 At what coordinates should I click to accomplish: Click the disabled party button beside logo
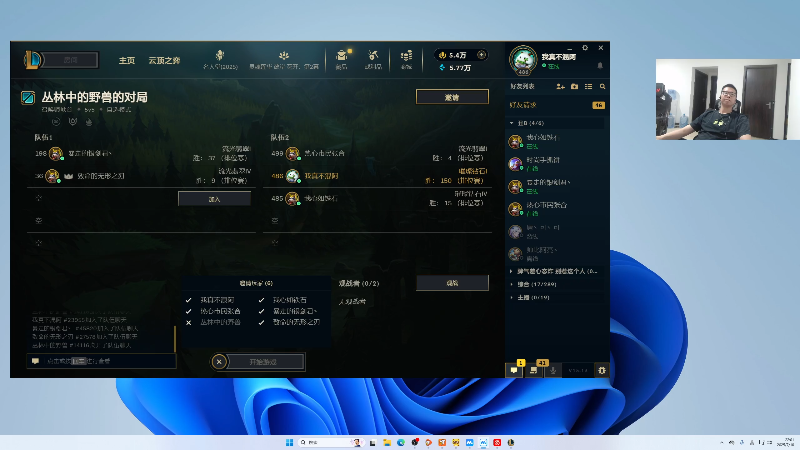[x=71, y=60]
